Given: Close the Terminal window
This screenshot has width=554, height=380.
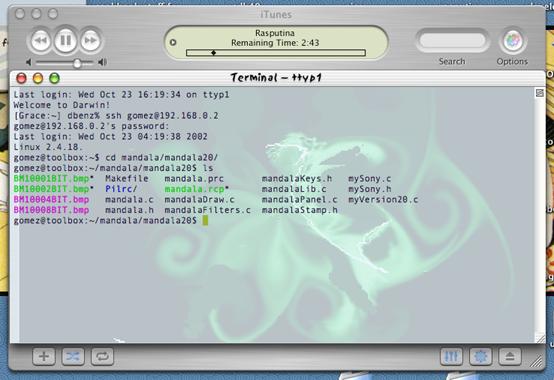Looking at the screenshot, I should (x=22, y=78).
